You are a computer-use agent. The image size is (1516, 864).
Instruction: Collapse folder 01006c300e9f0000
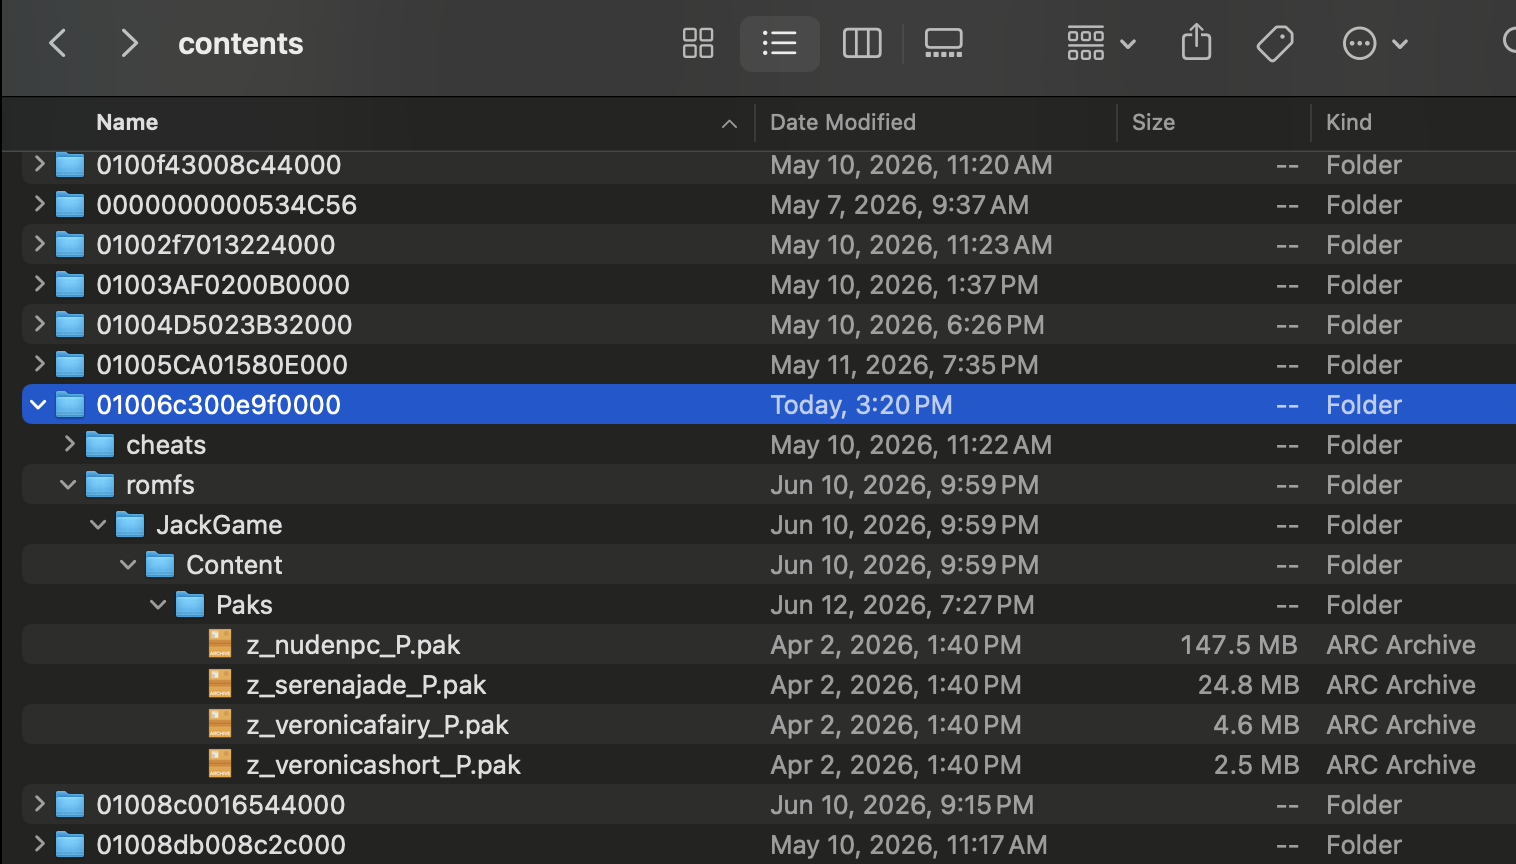pos(38,404)
